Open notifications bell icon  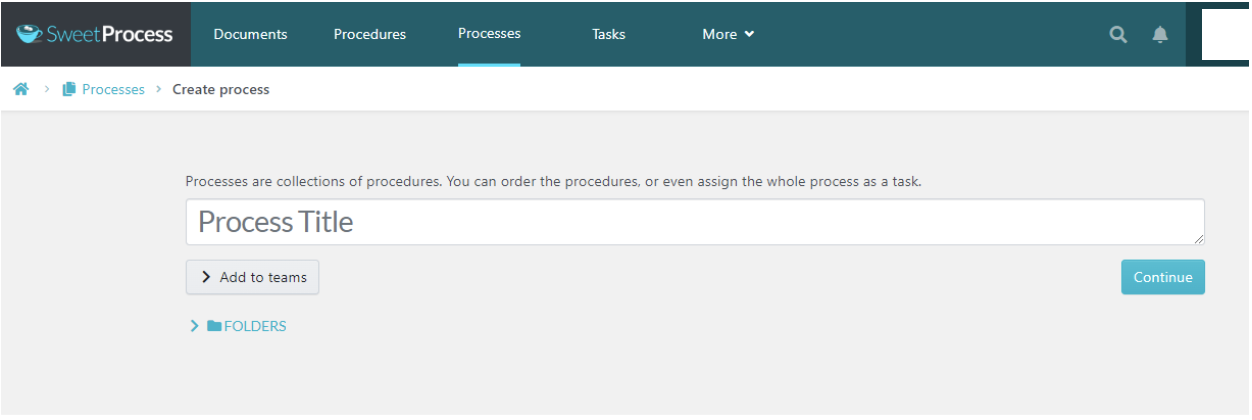click(x=1160, y=35)
